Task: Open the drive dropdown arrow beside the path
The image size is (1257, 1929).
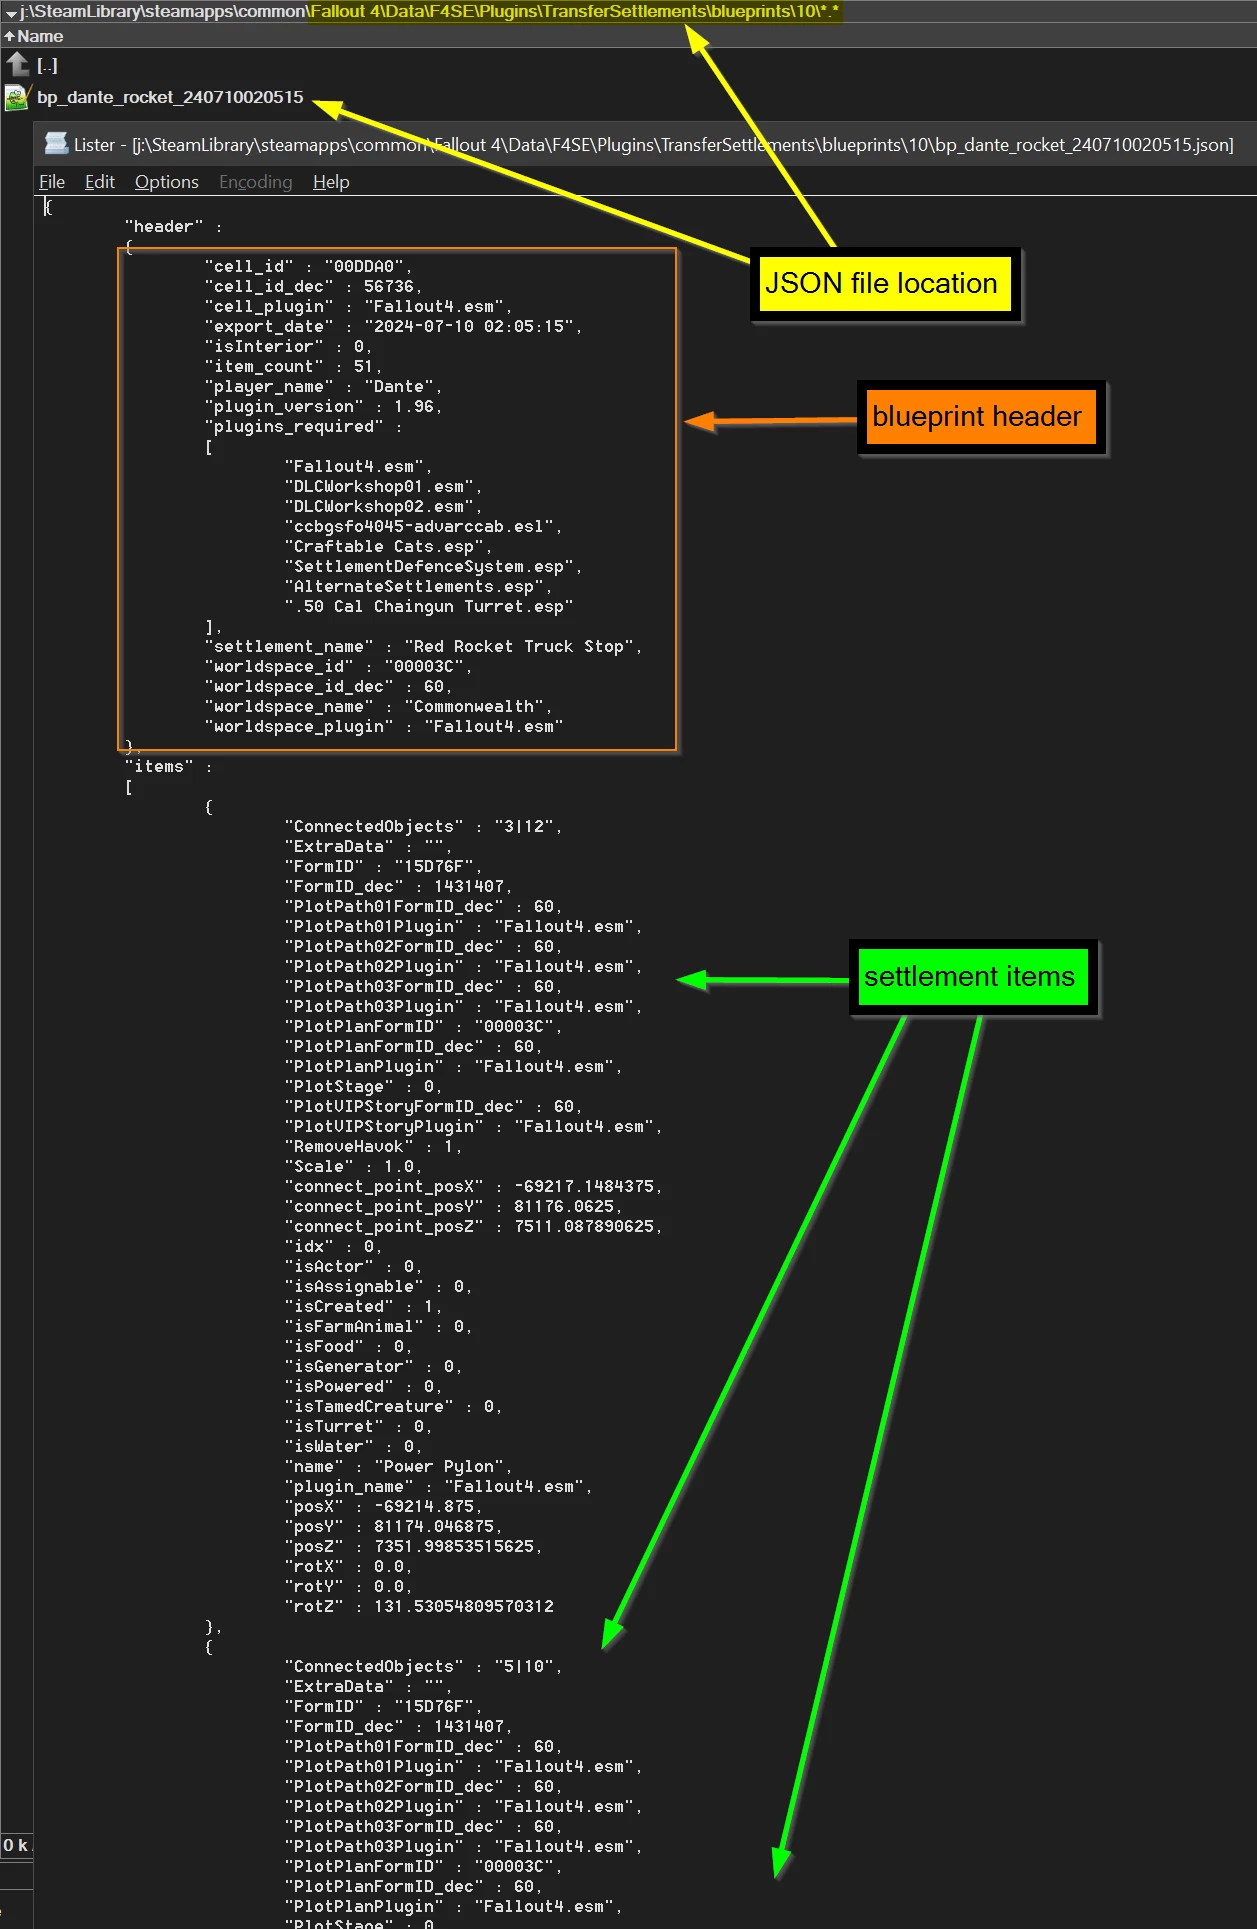Action: tap(11, 13)
